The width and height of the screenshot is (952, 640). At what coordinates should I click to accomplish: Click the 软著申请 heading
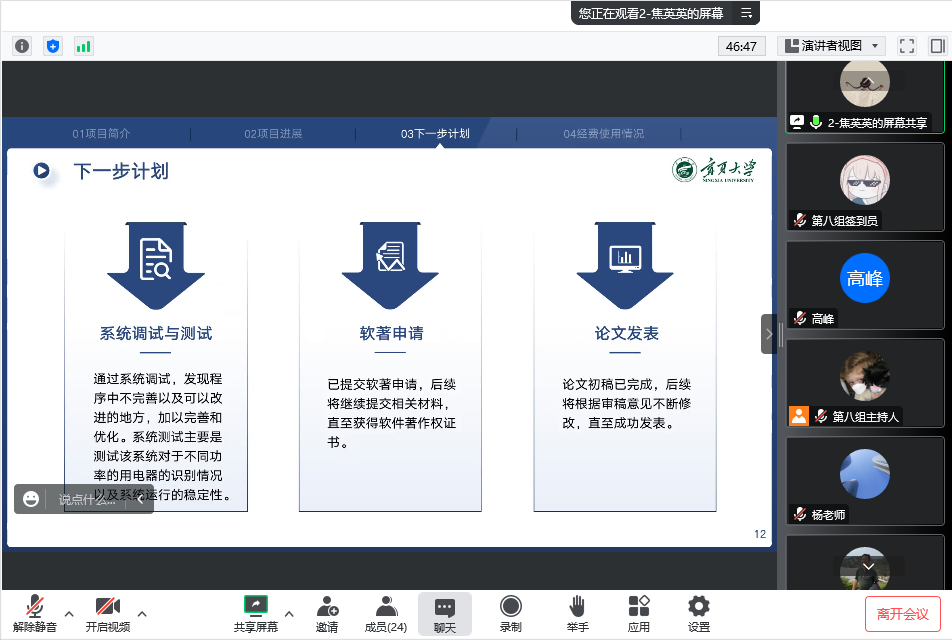(x=391, y=333)
